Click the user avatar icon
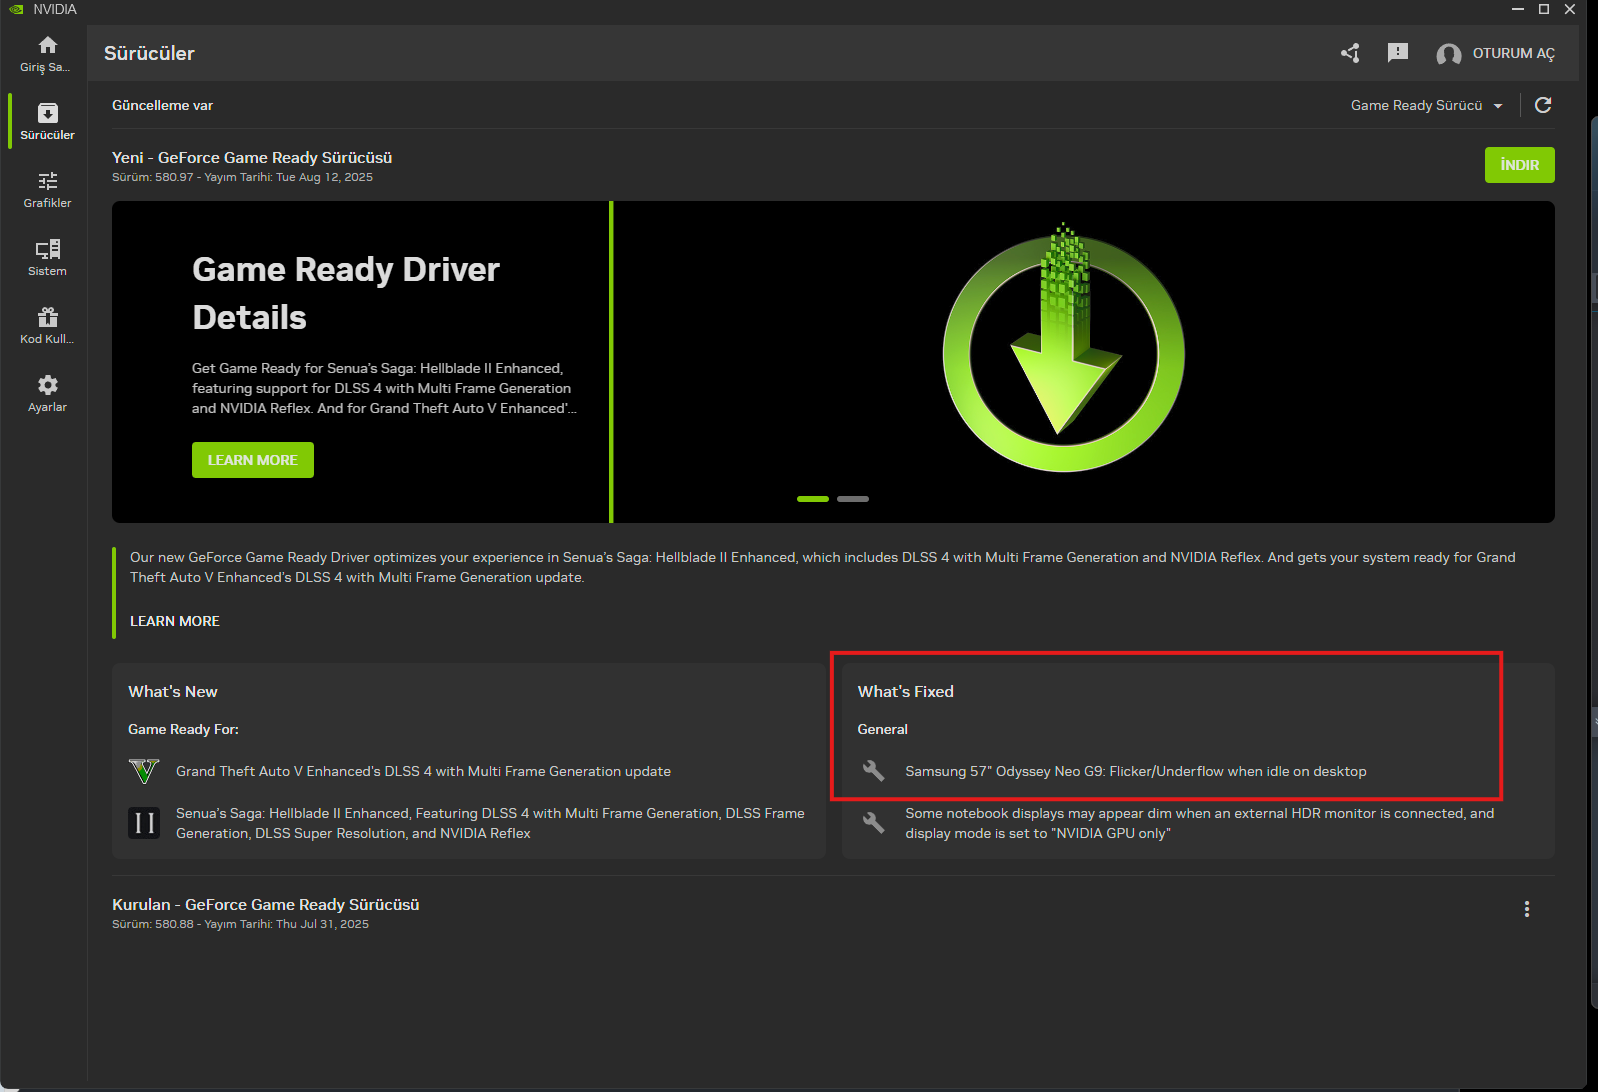 [1448, 54]
